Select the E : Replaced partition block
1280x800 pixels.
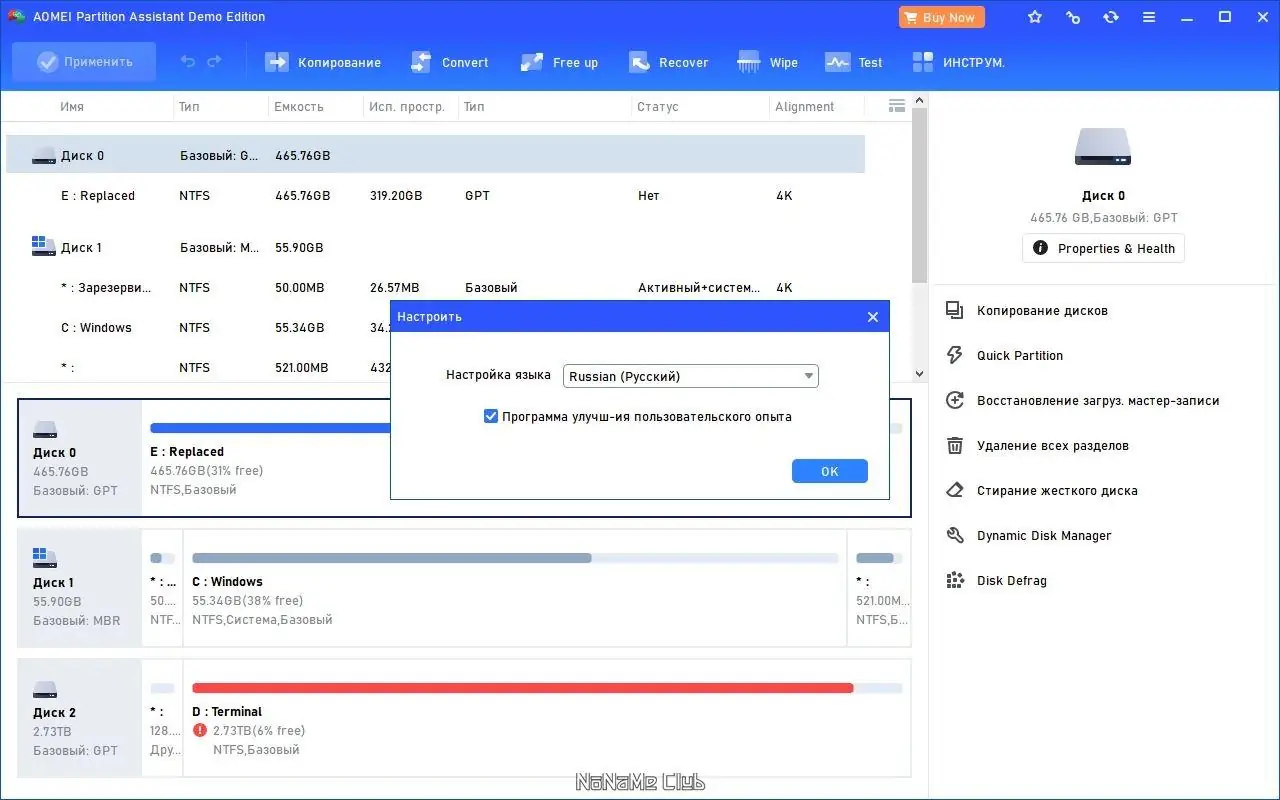point(266,458)
